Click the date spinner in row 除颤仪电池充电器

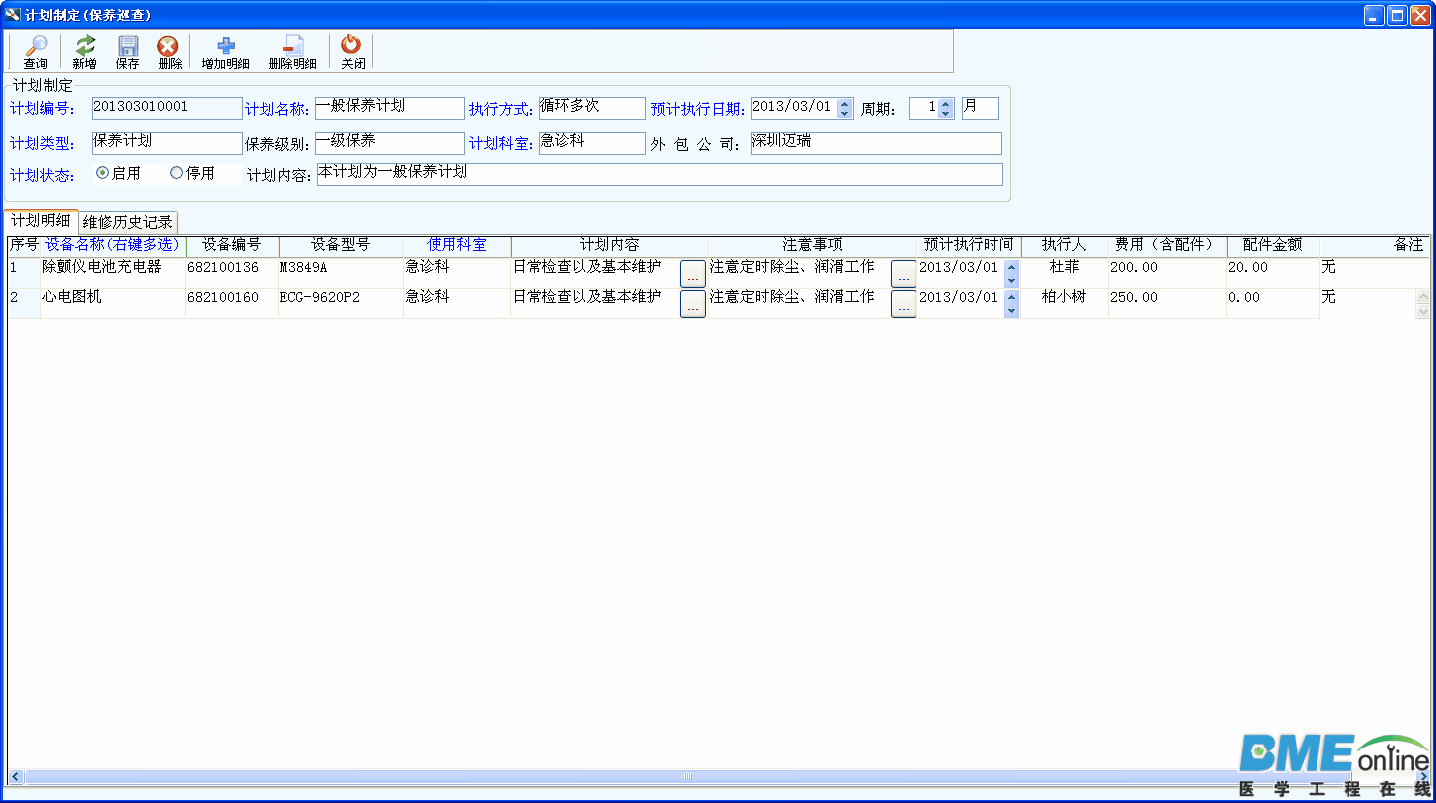click(1011, 274)
